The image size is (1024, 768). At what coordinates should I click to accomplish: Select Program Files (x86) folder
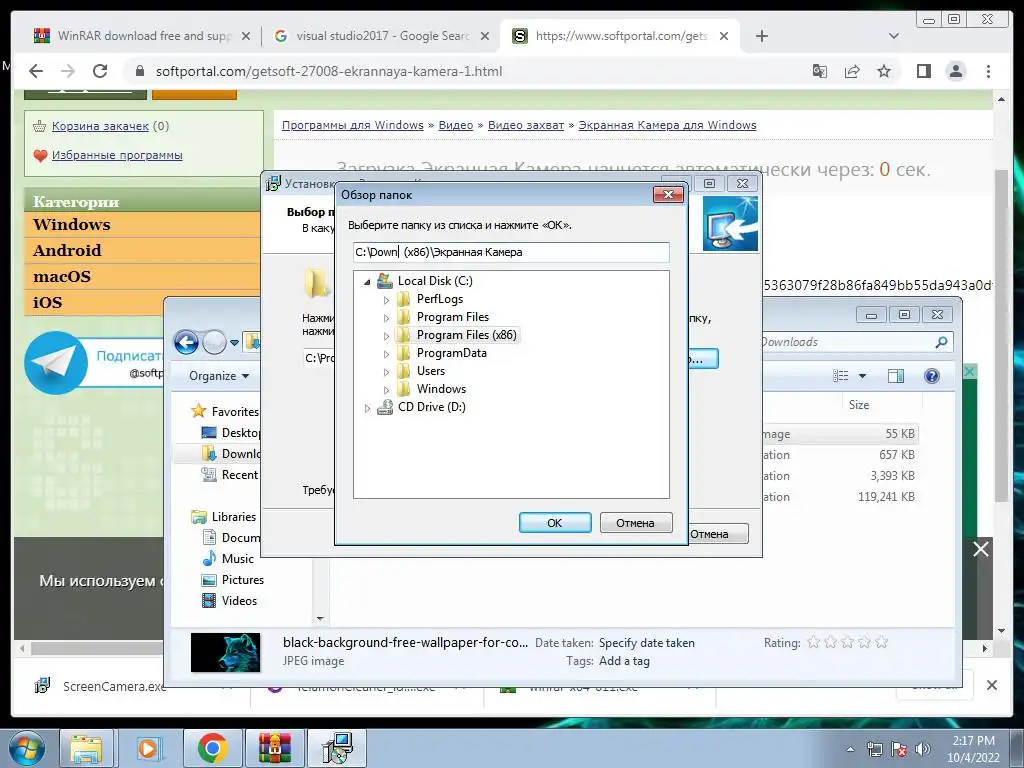[466, 334]
